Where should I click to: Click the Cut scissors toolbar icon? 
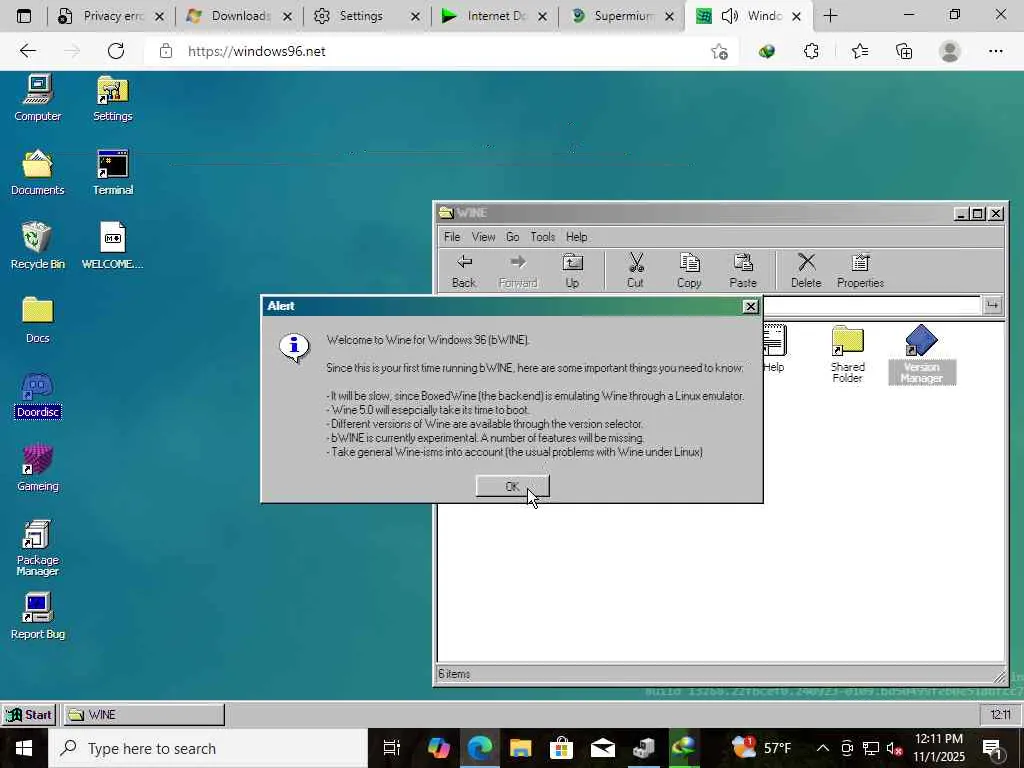pyautogui.click(x=635, y=271)
